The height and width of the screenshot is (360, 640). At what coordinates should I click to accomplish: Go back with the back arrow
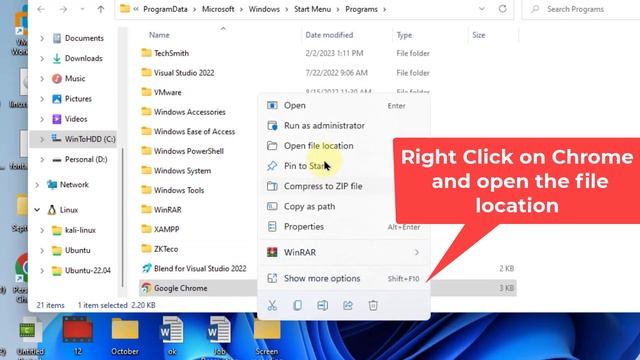pos(41,9)
